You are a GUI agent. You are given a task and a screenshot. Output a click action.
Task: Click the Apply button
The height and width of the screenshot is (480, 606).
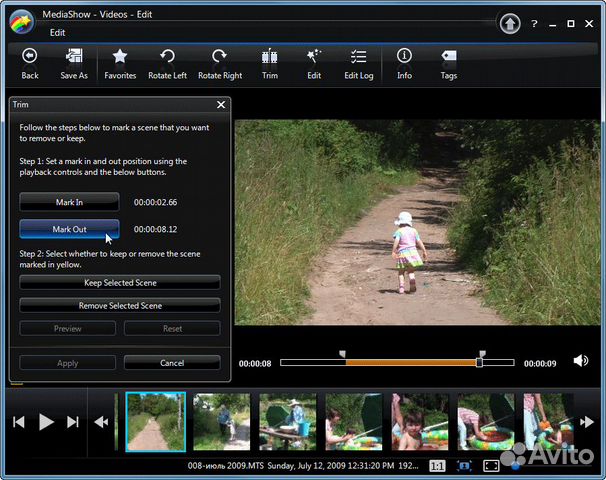68,363
